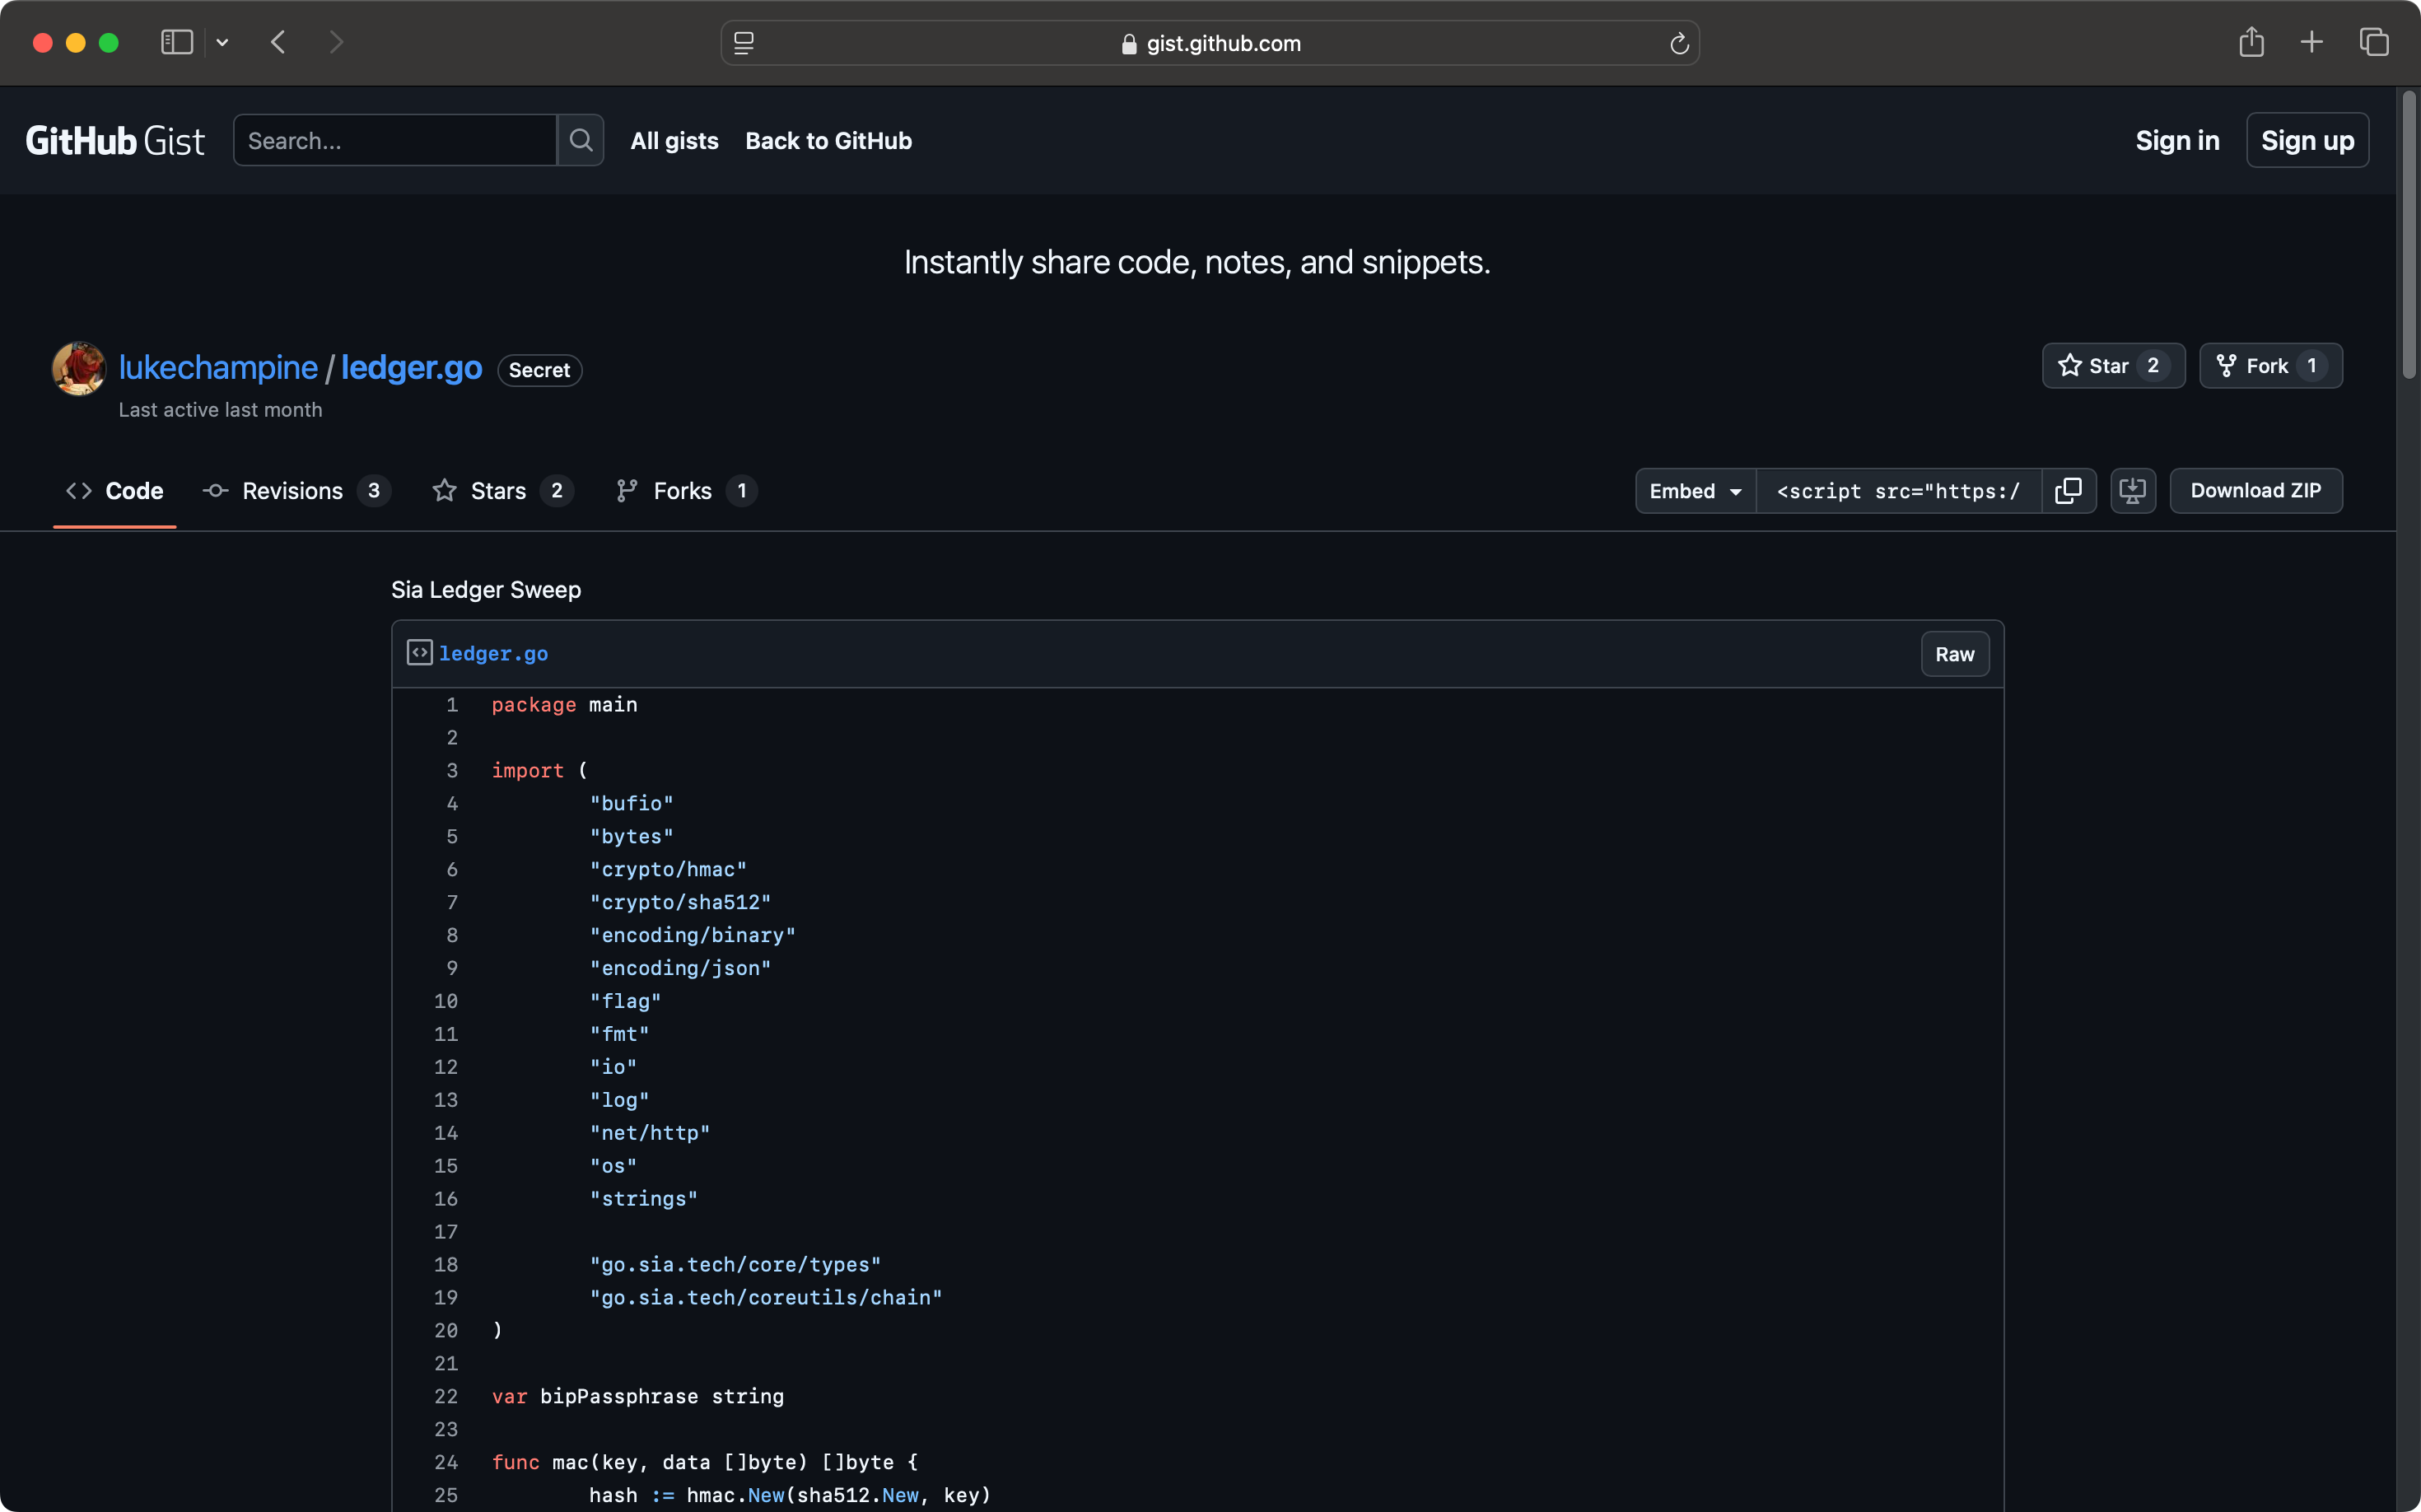2421x1512 pixels.
Task: Click the magnifier search button
Action: point(581,140)
